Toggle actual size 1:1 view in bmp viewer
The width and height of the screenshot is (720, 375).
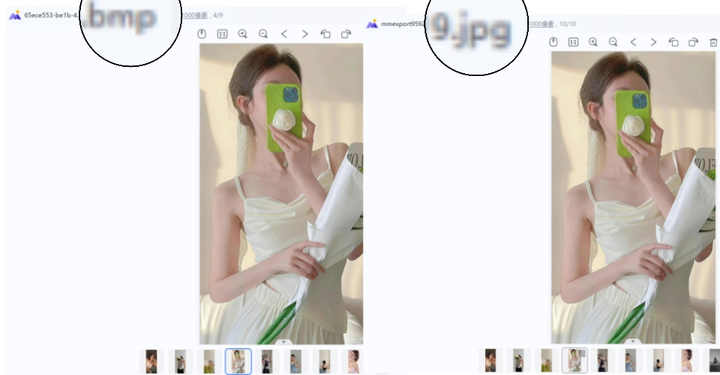[222, 34]
